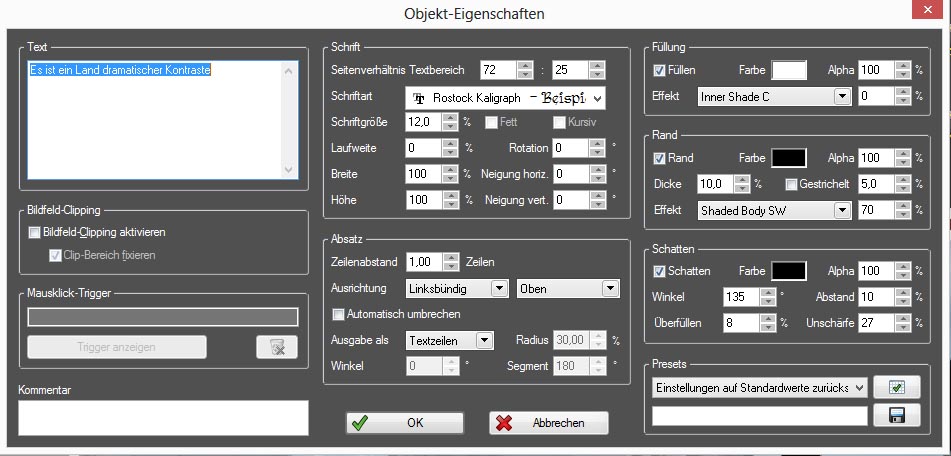
Task: Click the OK button
Action: tap(405, 423)
